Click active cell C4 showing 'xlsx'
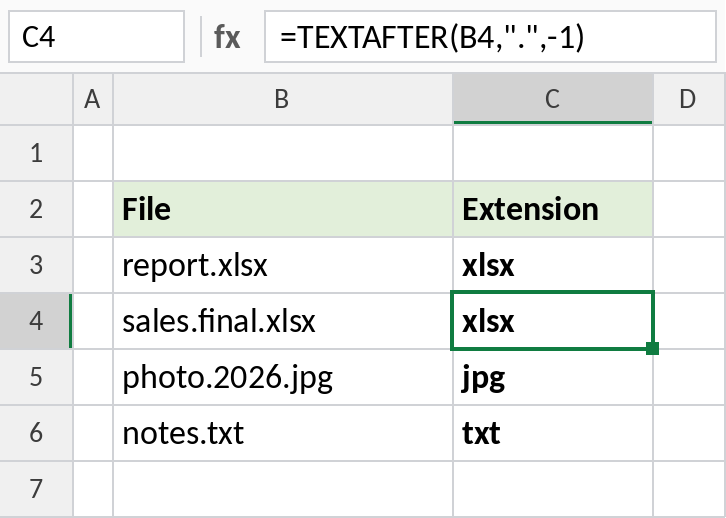 coord(553,321)
